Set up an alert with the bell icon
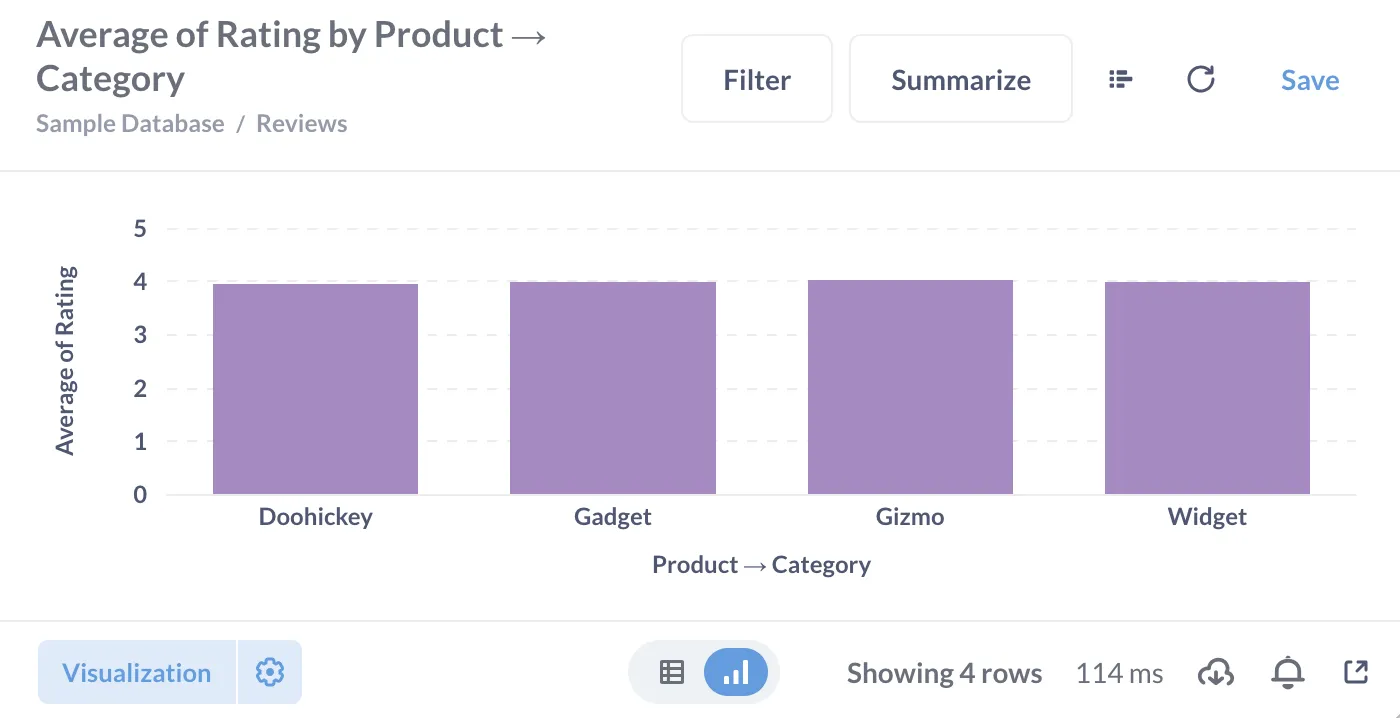The image size is (1400, 718). [1287, 672]
